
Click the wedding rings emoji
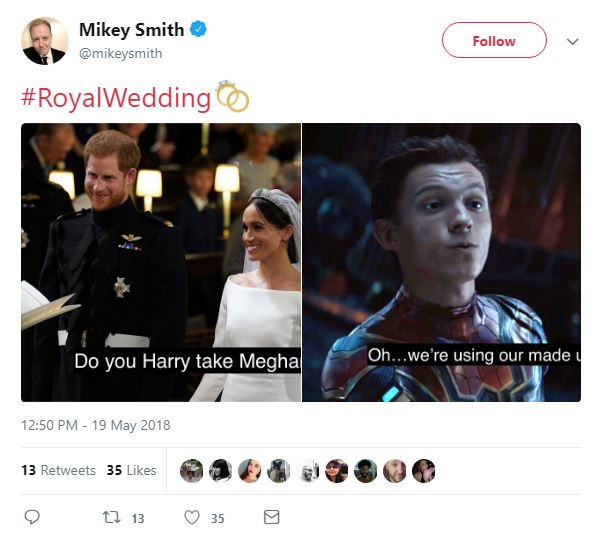(x=232, y=98)
